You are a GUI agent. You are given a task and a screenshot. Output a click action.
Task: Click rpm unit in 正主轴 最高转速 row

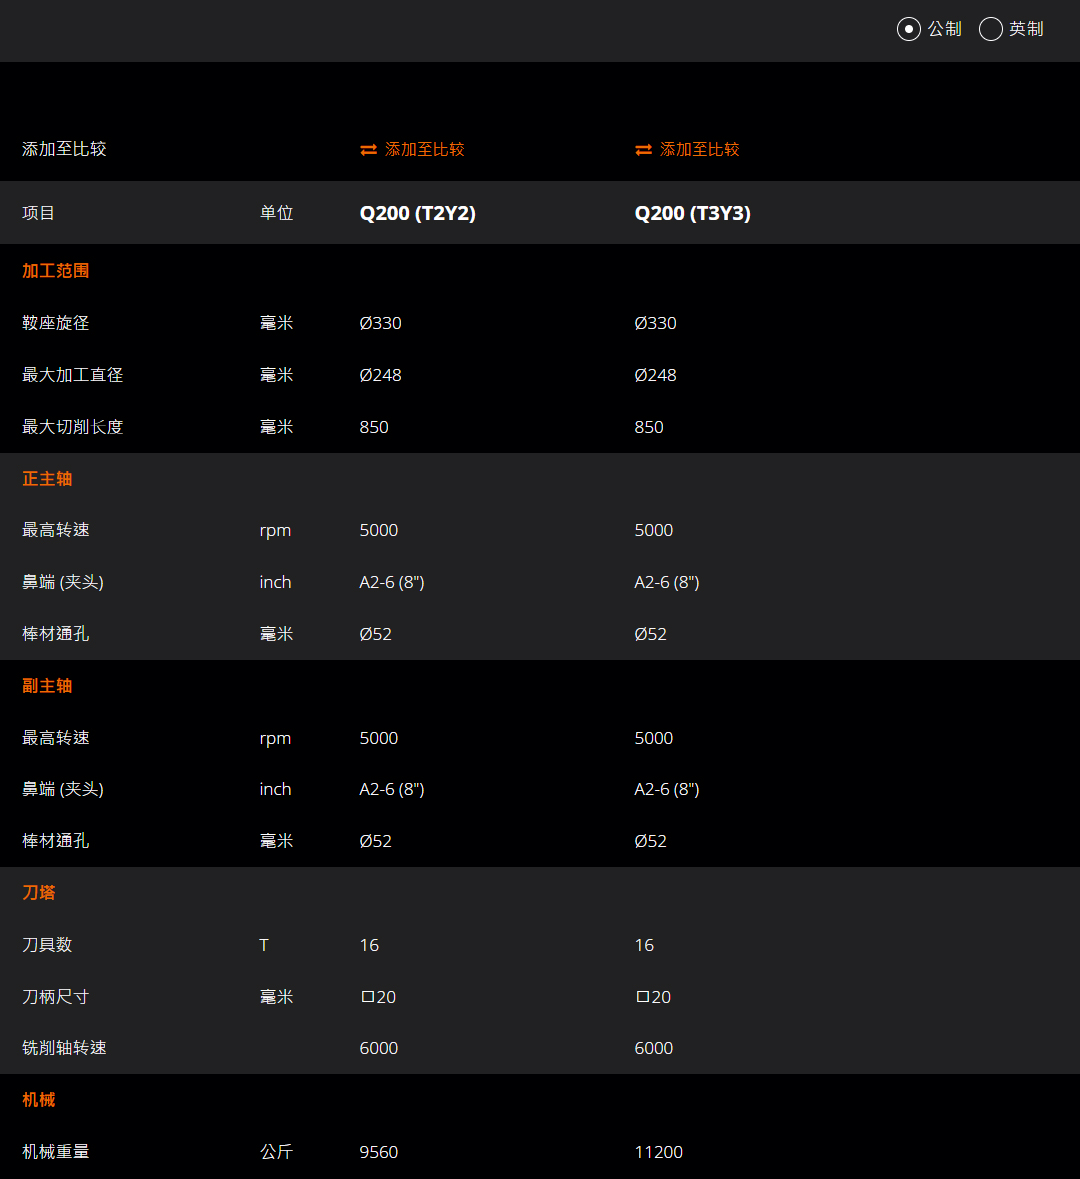coord(275,531)
